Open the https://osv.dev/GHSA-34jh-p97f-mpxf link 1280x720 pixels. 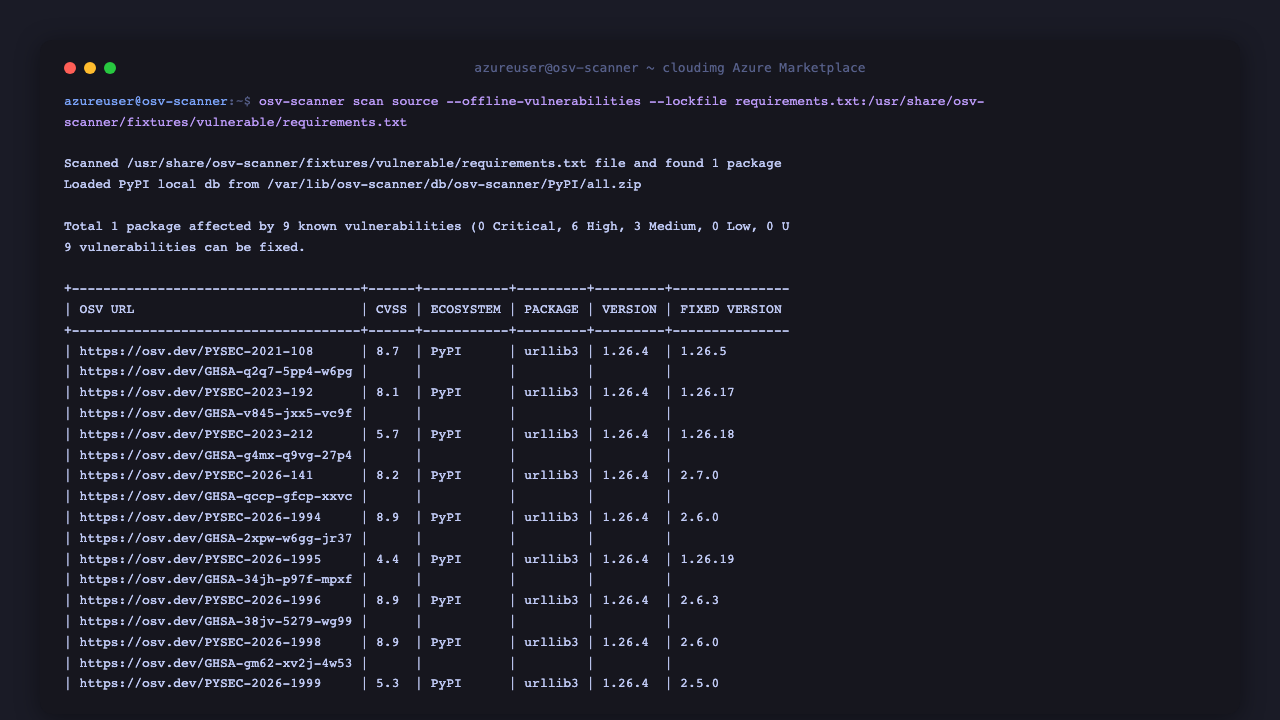(216, 579)
